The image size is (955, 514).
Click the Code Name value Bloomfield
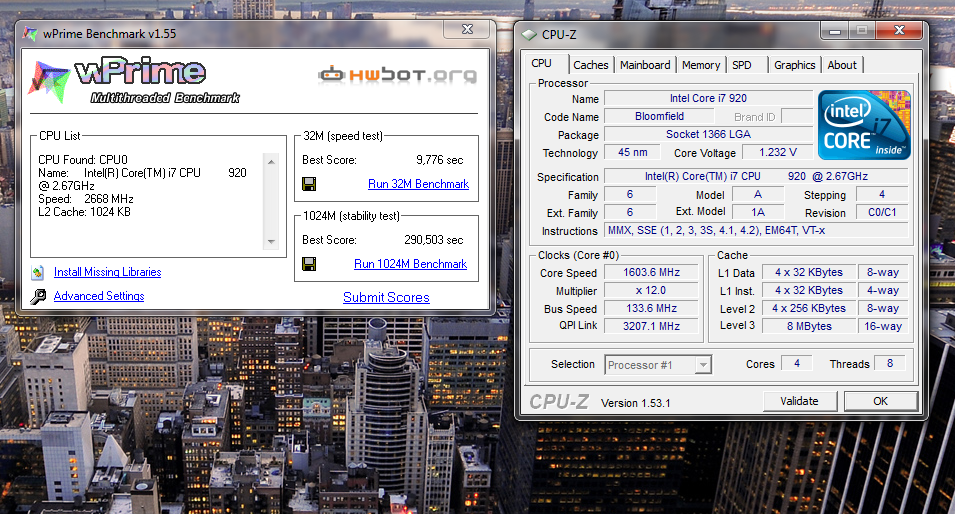[x=660, y=116]
